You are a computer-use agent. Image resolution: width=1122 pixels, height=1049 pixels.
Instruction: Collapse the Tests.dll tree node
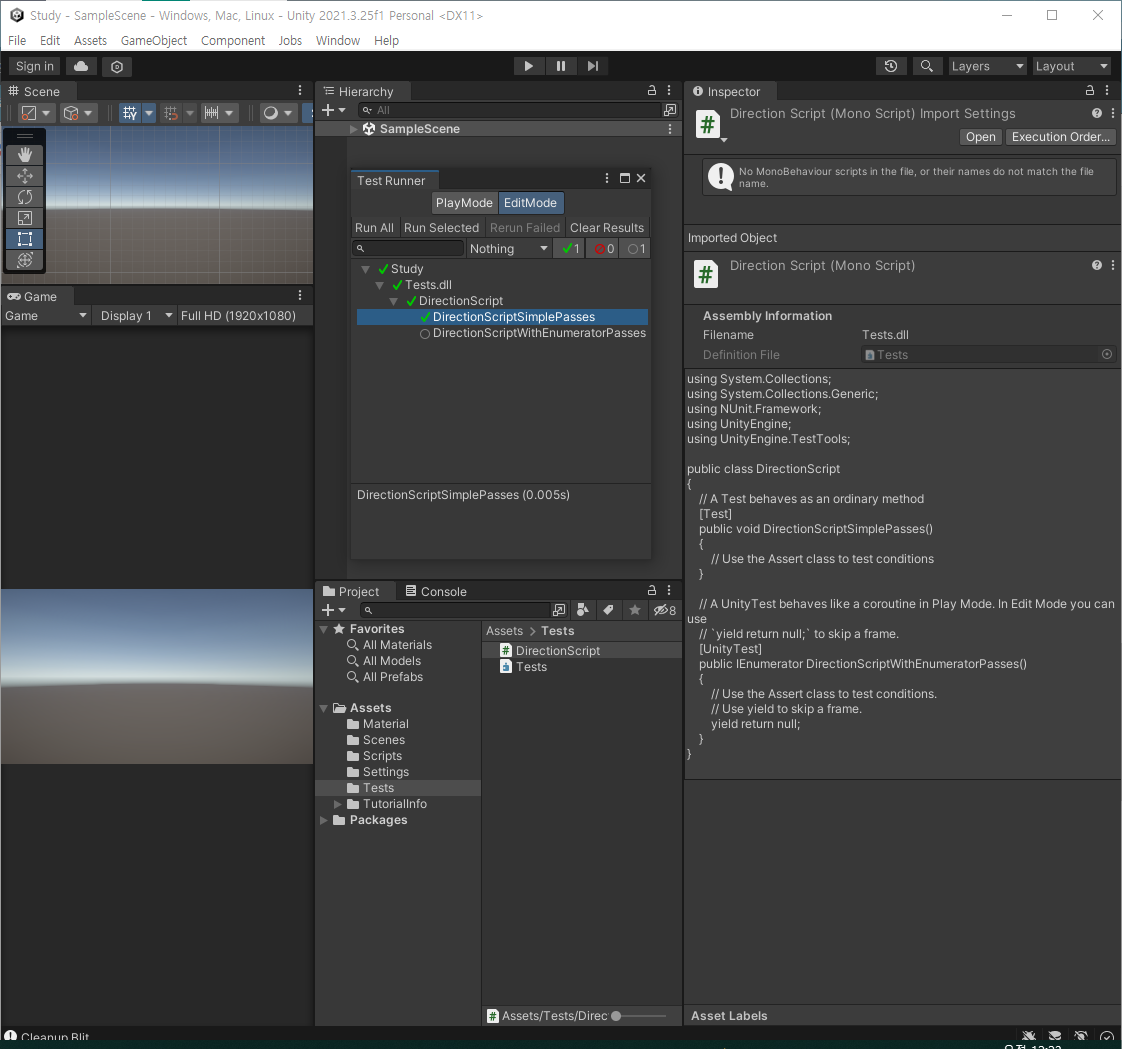[x=380, y=286]
